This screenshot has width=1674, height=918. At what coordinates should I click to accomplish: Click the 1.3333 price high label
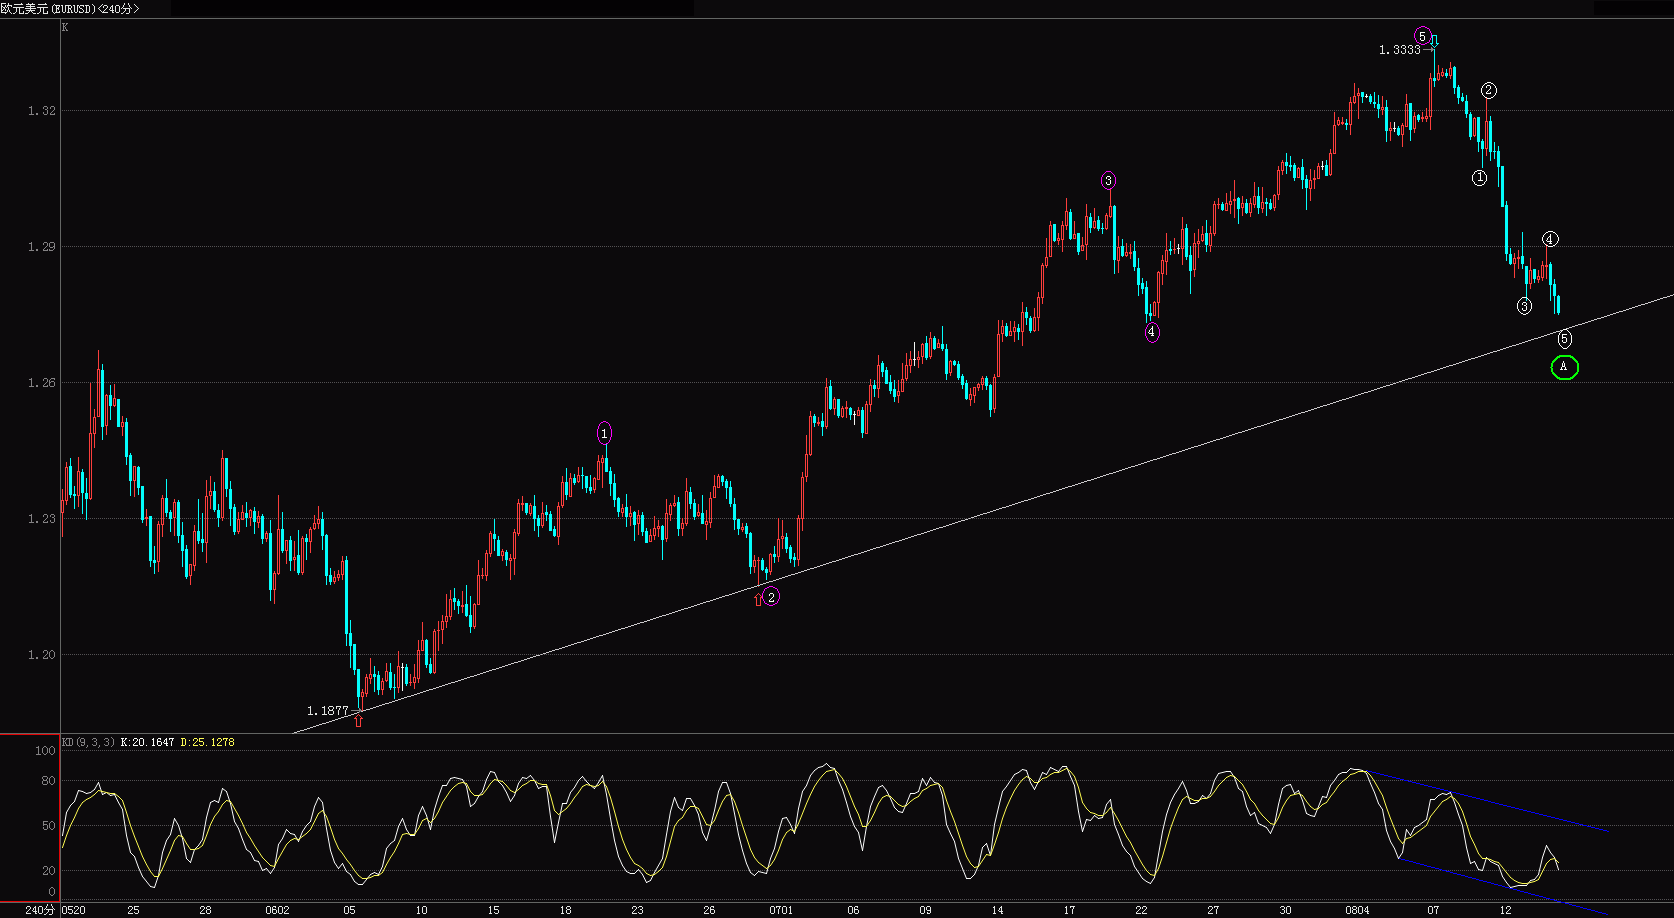click(x=1399, y=46)
